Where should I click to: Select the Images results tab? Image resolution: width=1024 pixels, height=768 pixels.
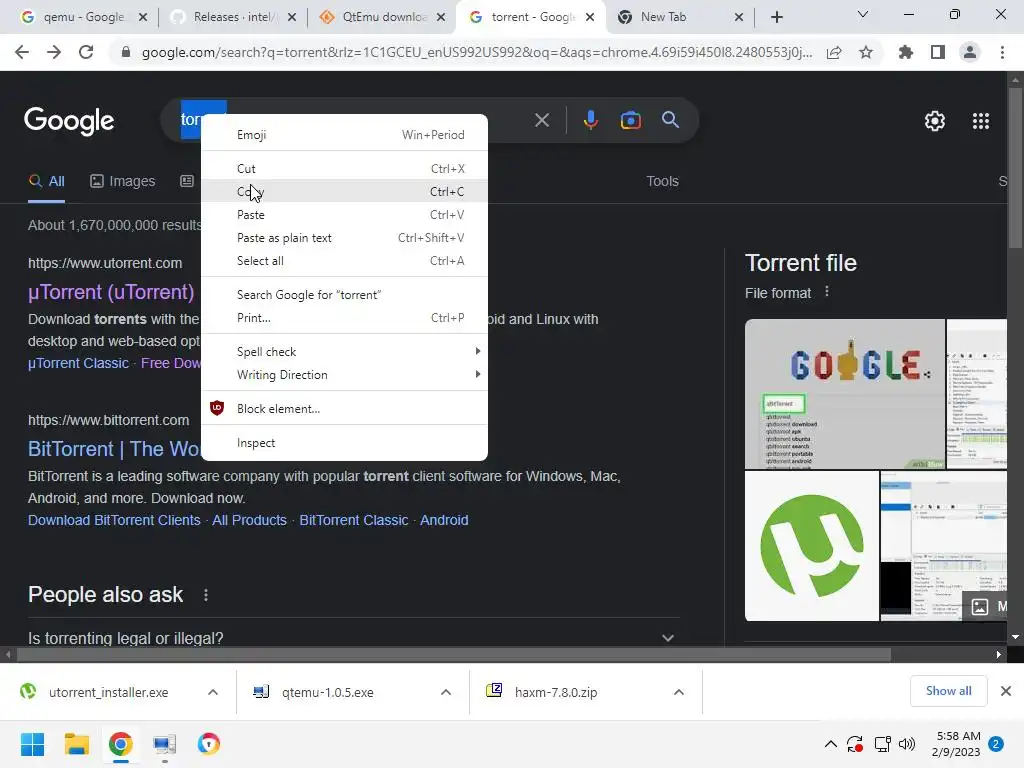(x=122, y=181)
